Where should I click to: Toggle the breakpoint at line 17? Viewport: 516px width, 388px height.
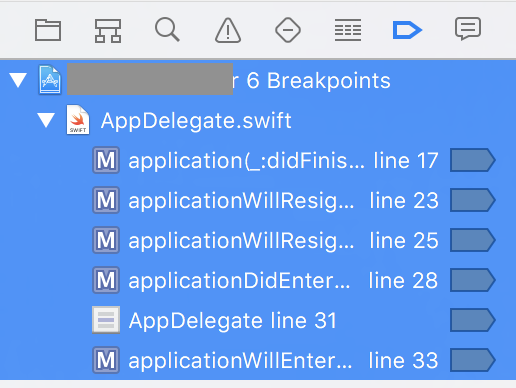(473, 160)
